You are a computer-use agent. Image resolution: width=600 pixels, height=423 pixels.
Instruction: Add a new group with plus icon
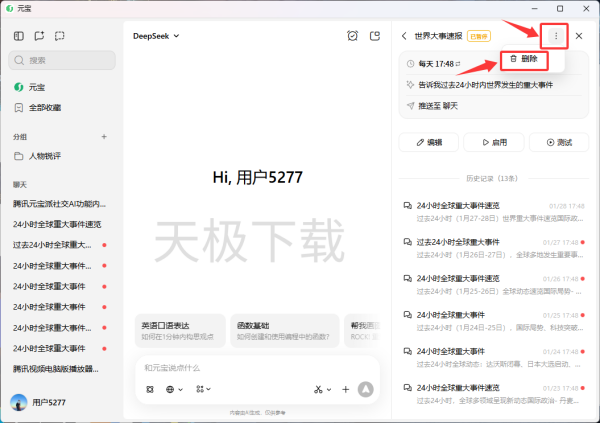point(104,136)
